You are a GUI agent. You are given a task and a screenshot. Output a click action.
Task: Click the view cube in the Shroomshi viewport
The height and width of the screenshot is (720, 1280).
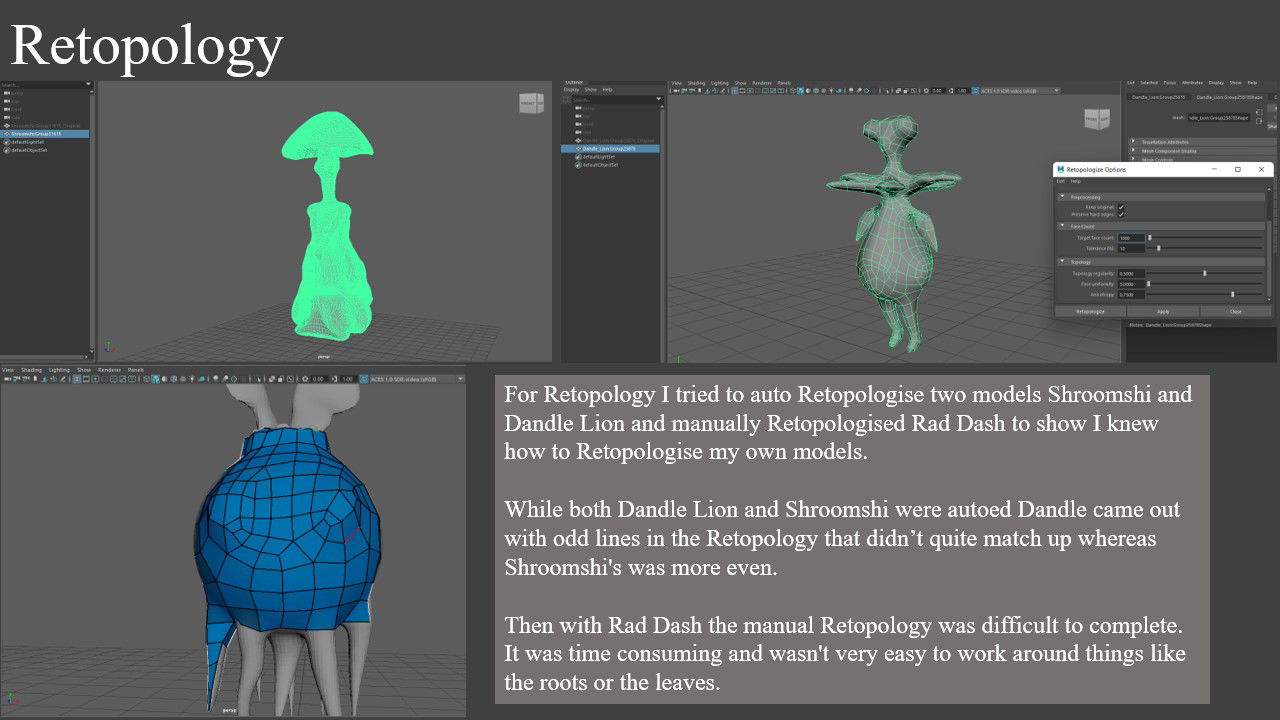tap(531, 103)
